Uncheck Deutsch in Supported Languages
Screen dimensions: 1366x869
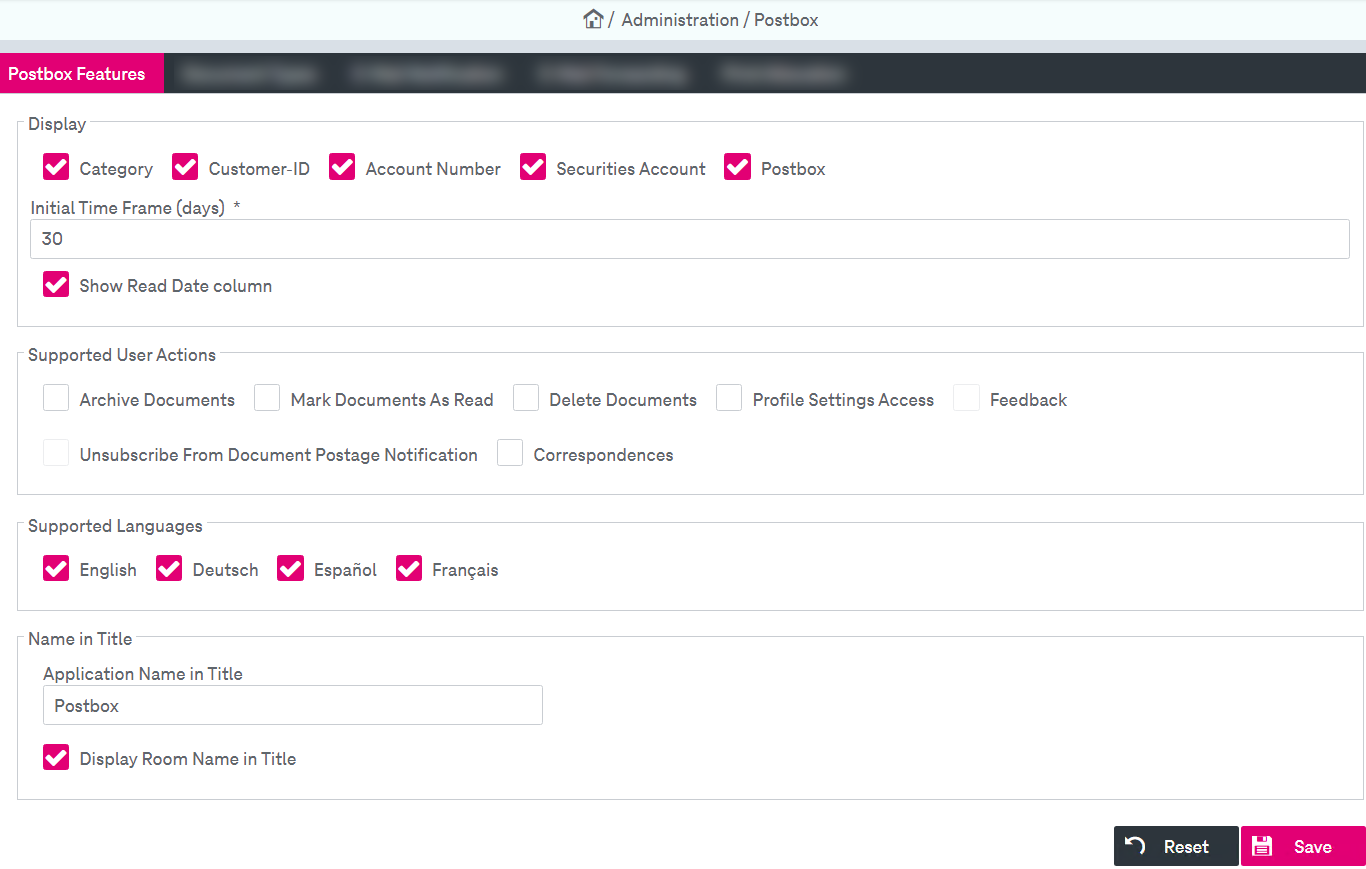pyautogui.click(x=169, y=569)
